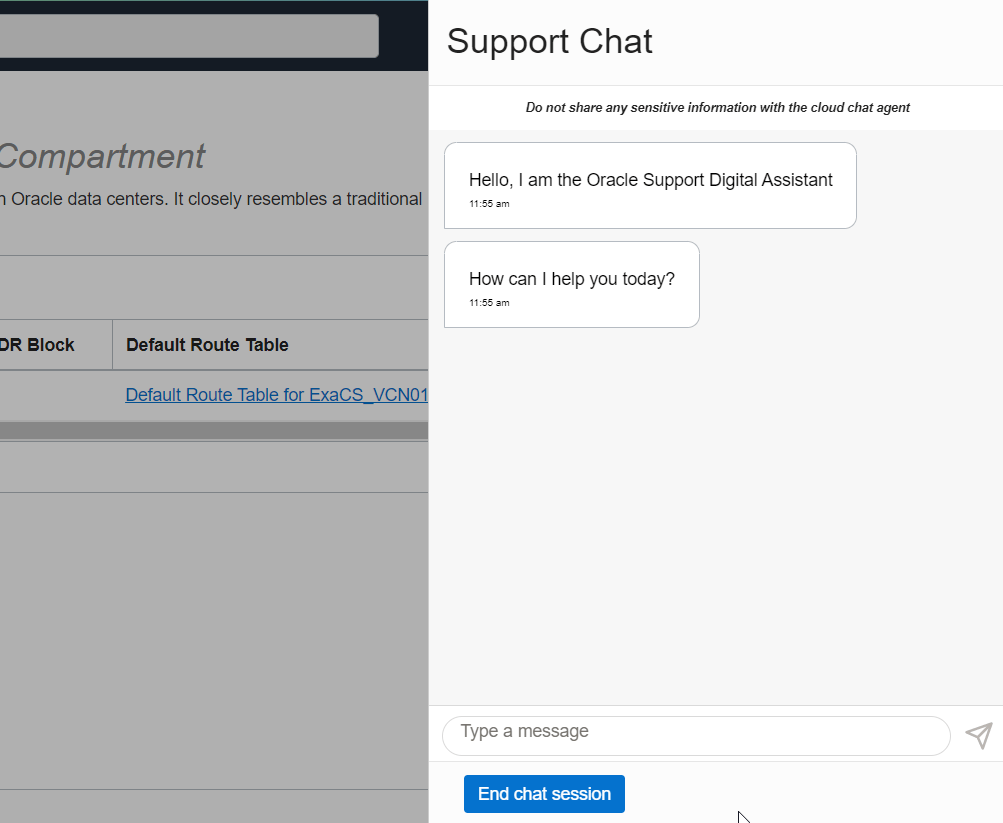
Task: Select the Oracle data centers description text
Action: click(210, 198)
